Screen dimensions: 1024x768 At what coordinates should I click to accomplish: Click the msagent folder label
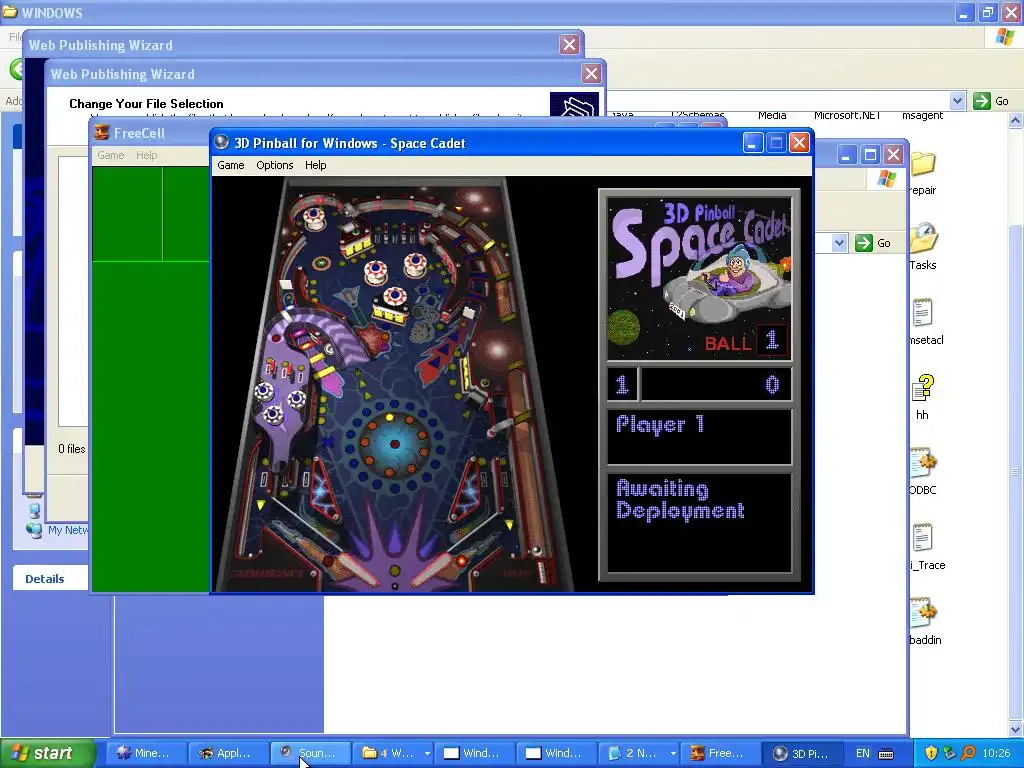[922, 116]
